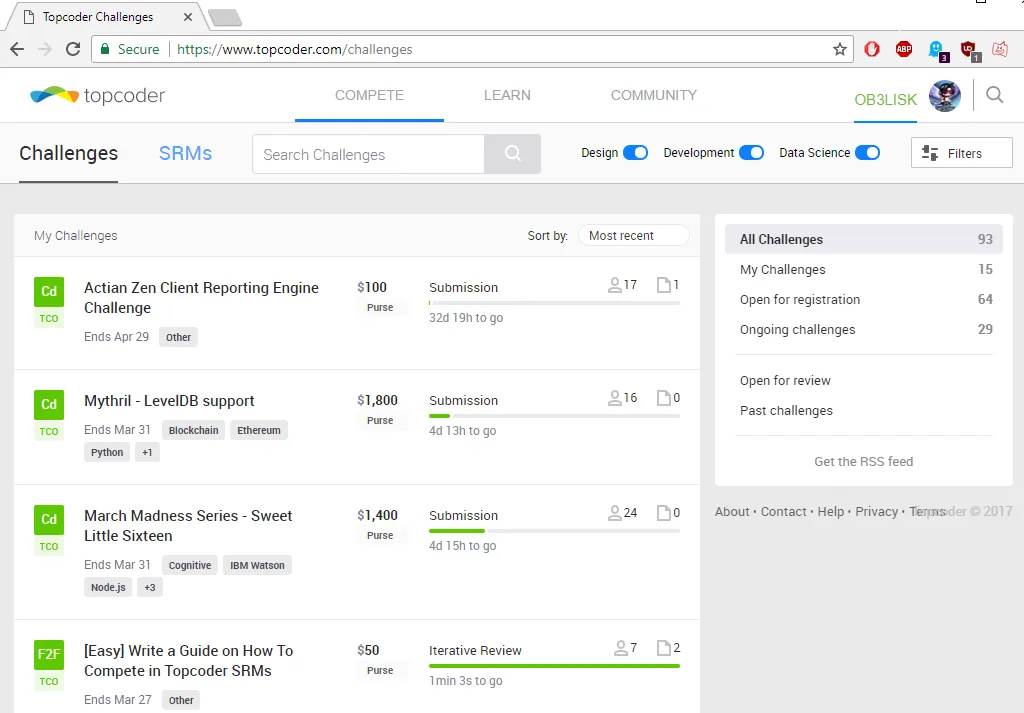Select Open for registration in sidebar

click(799, 300)
